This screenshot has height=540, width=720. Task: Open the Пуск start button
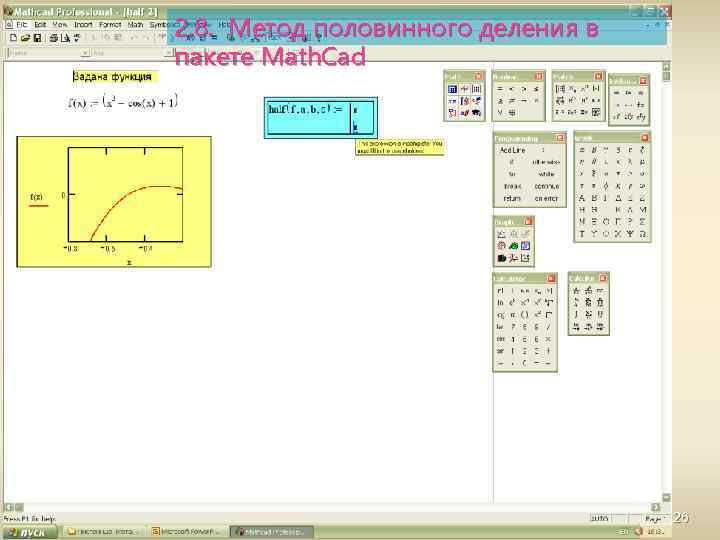point(29,532)
